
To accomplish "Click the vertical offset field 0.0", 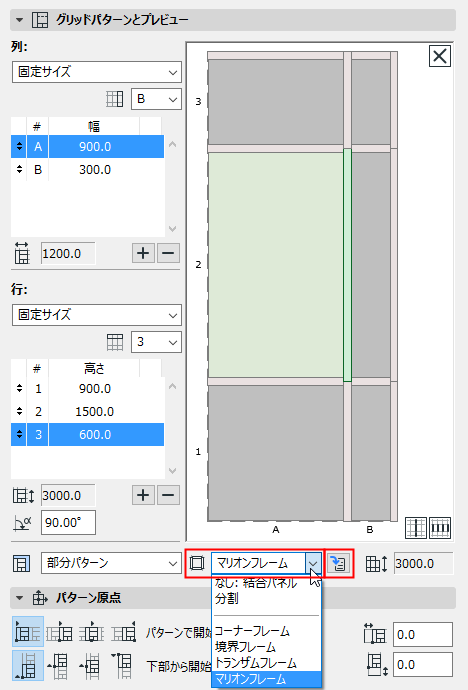I will pos(423,664).
